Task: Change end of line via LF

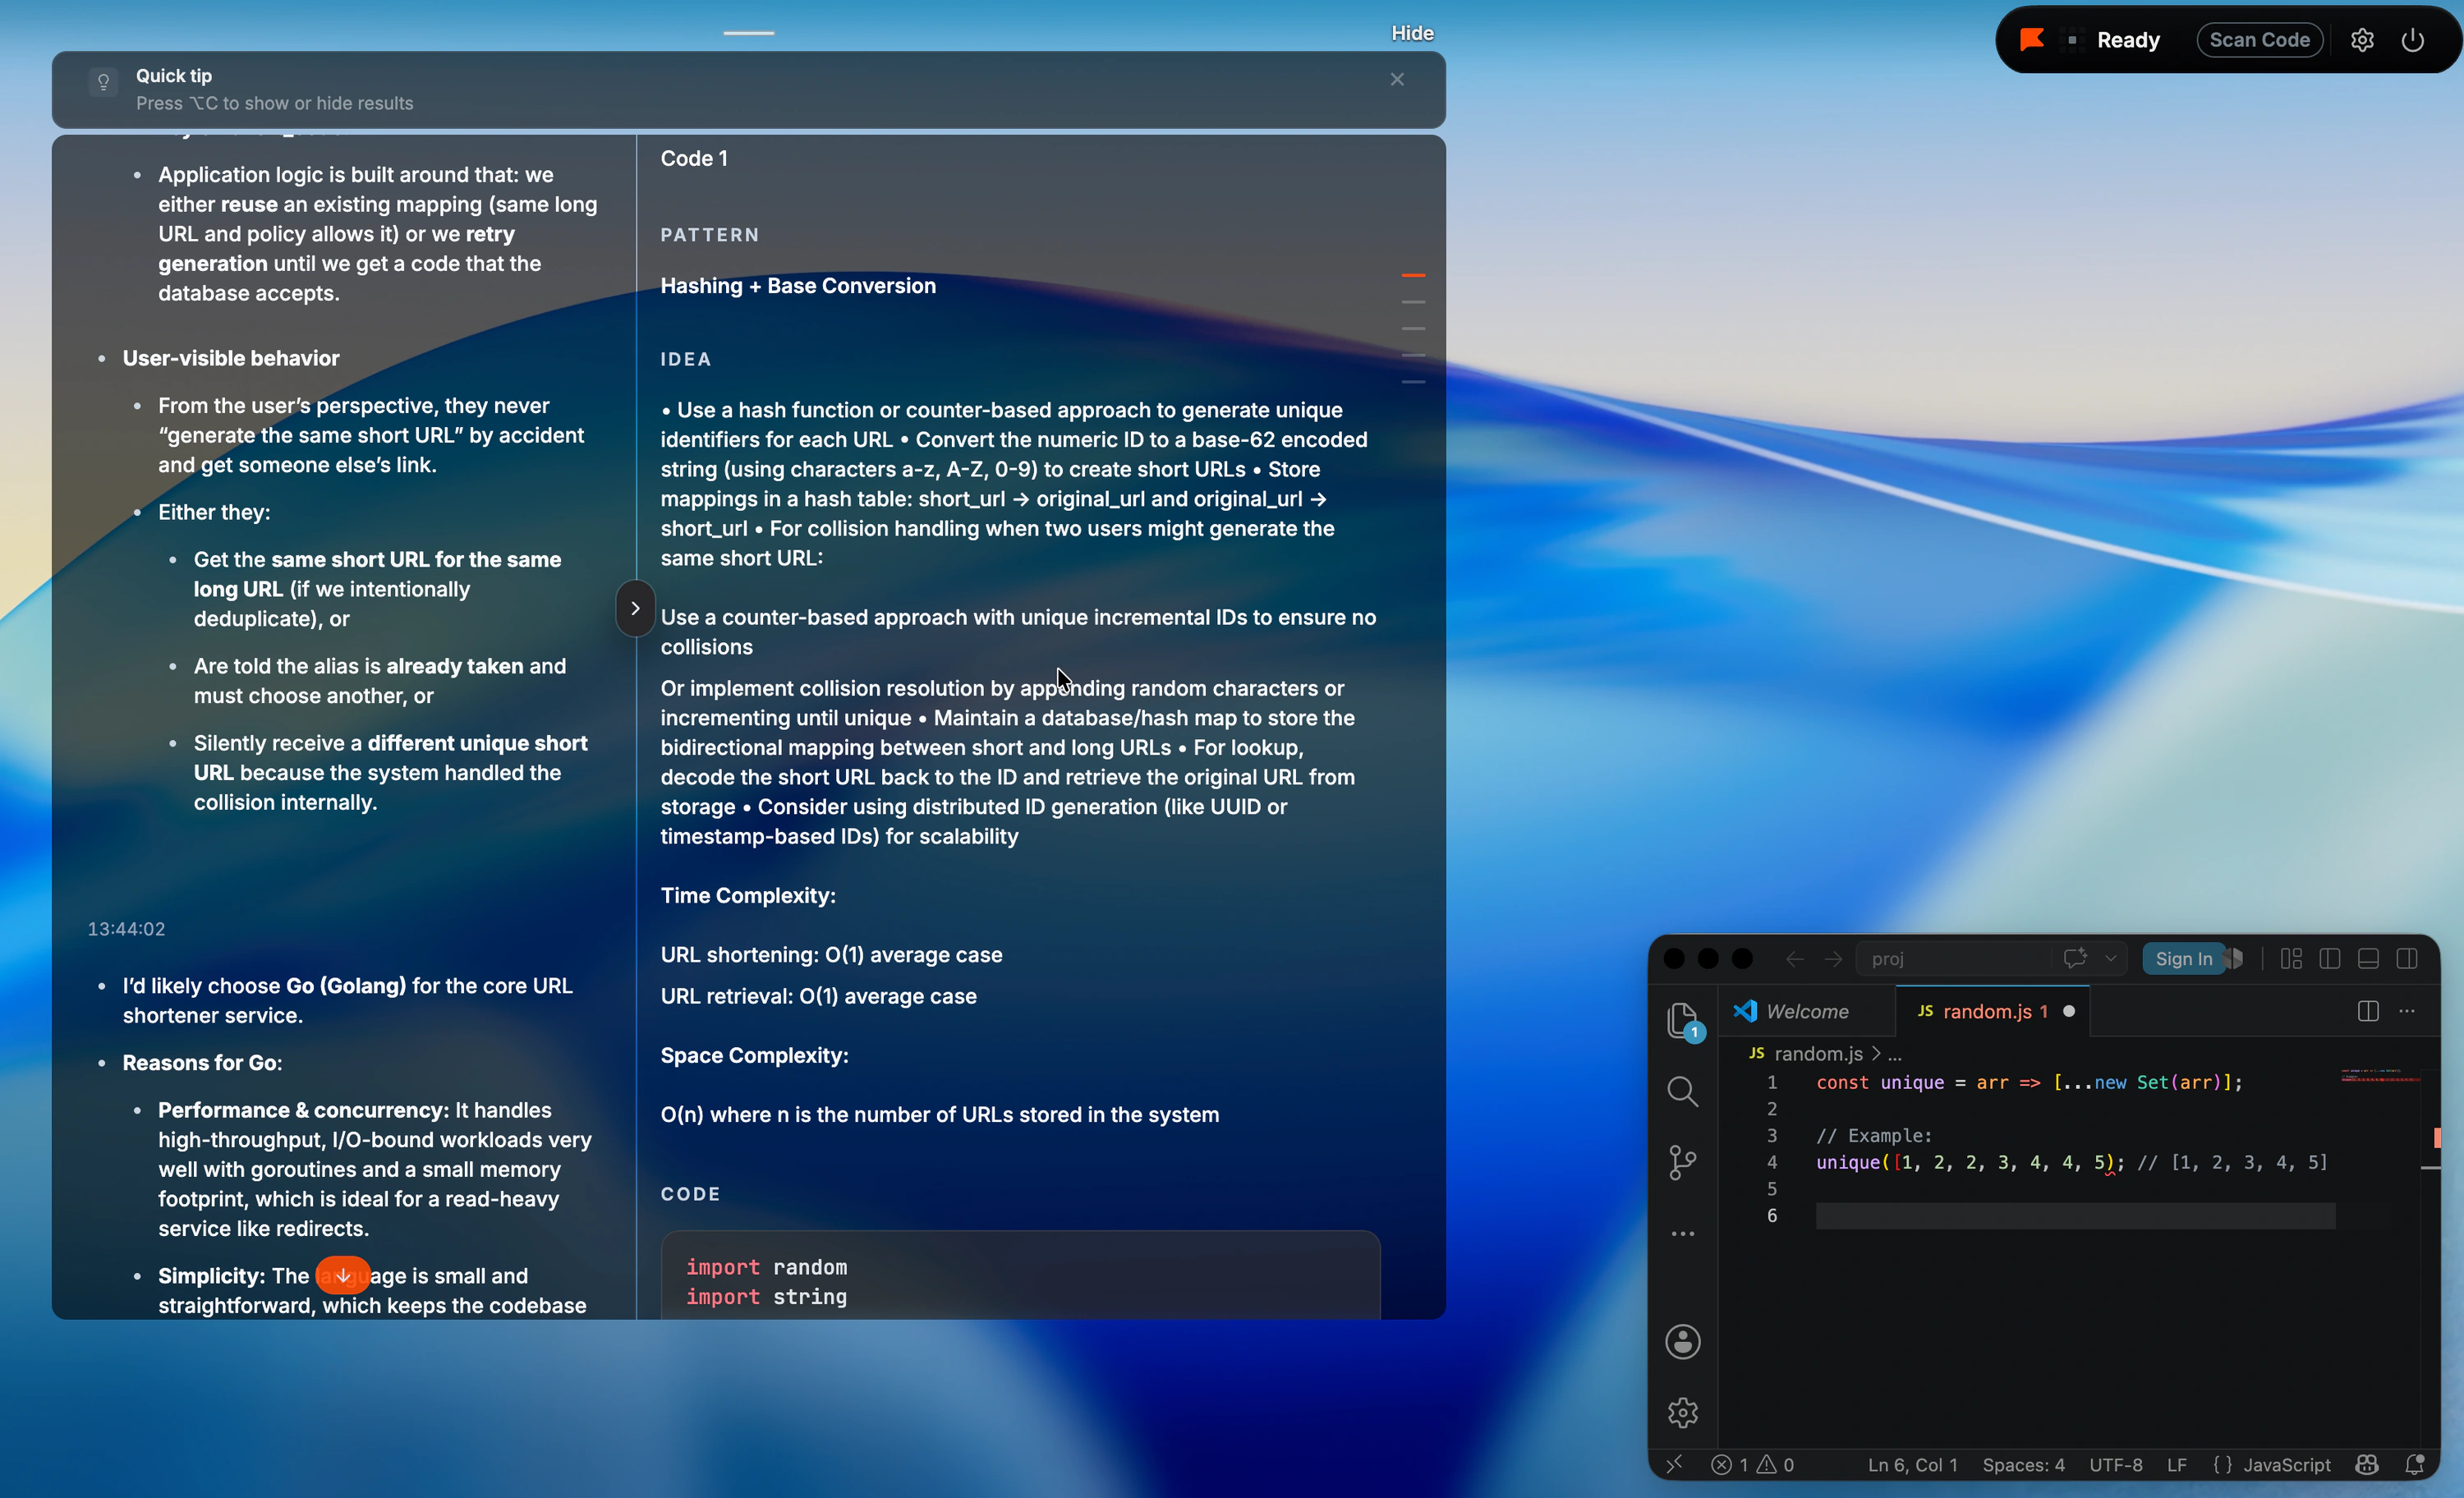Action: pyautogui.click(x=2176, y=1465)
